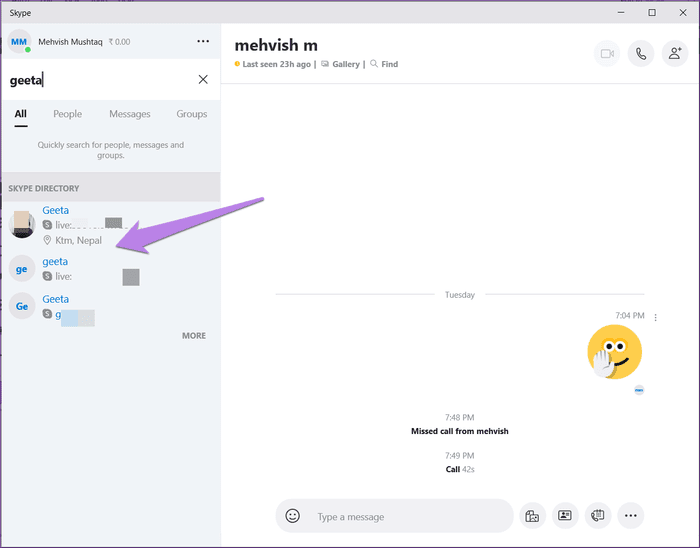700x548 pixels.
Task: Schedule a call from the chat bar
Action: [598, 516]
